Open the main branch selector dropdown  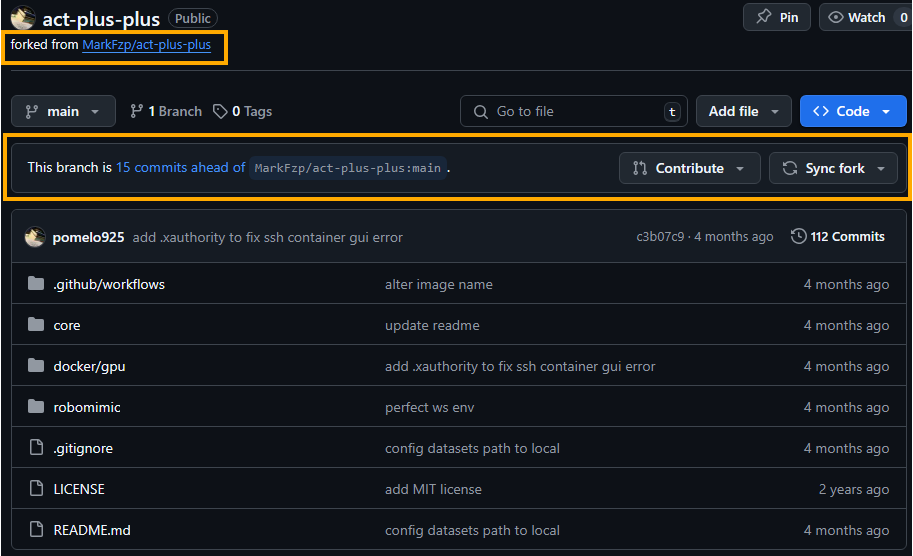coord(63,111)
